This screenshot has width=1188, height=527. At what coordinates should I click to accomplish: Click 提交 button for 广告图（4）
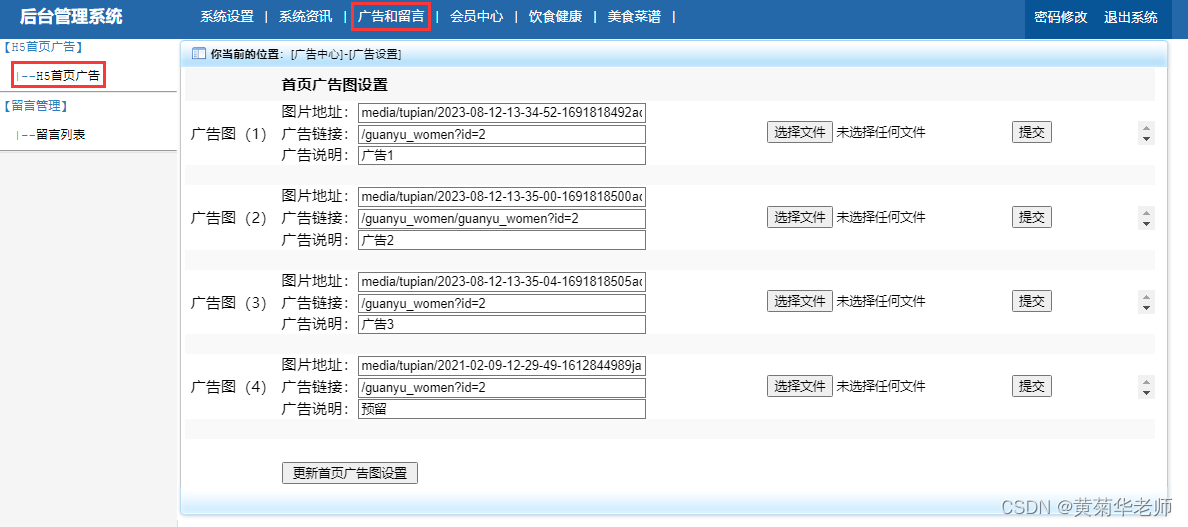1032,386
